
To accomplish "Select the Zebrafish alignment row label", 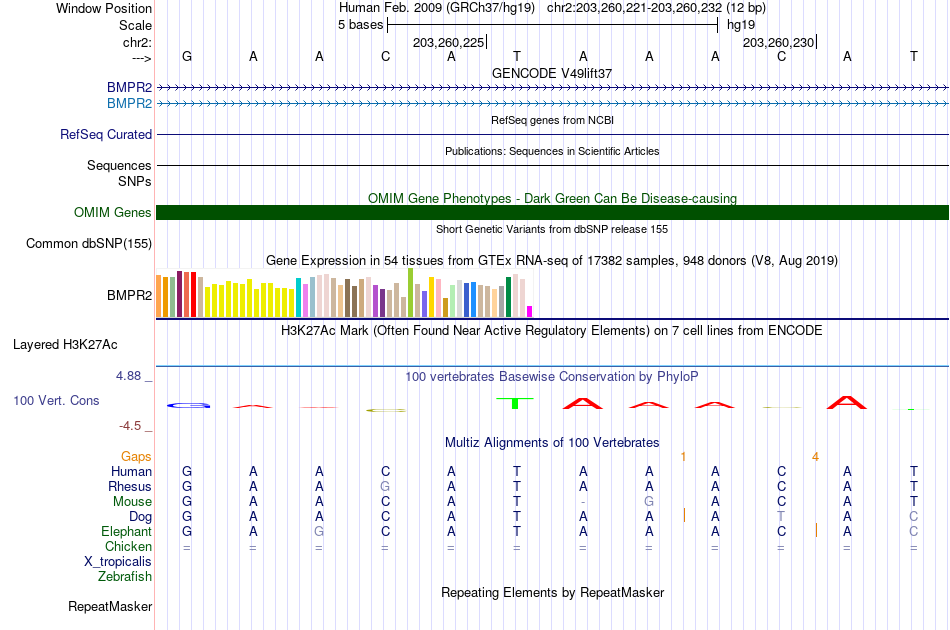I will [x=125, y=577].
